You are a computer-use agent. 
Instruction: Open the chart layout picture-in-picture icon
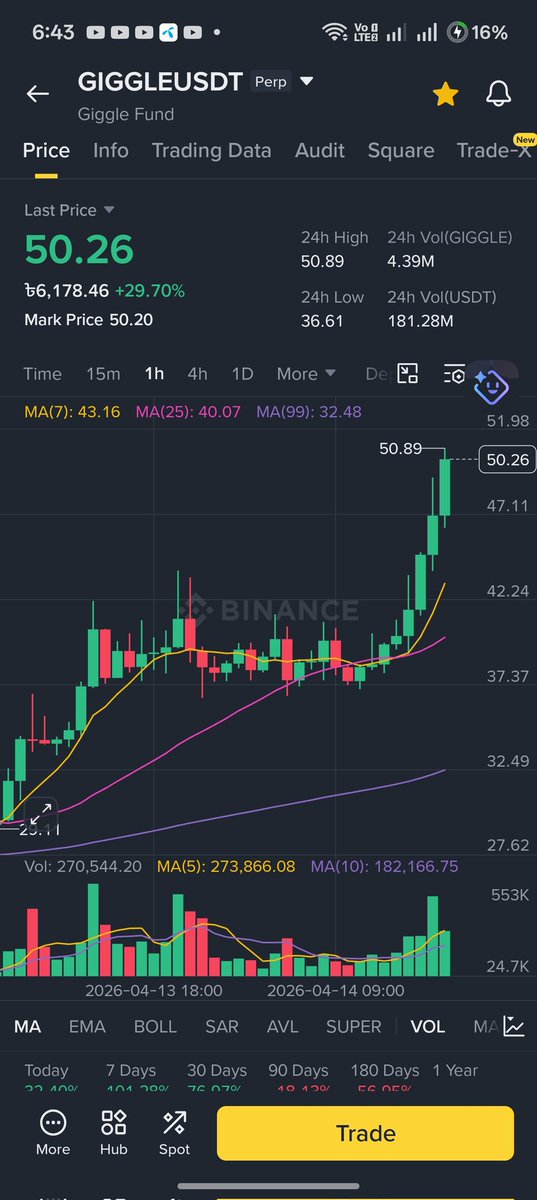tap(407, 374)
